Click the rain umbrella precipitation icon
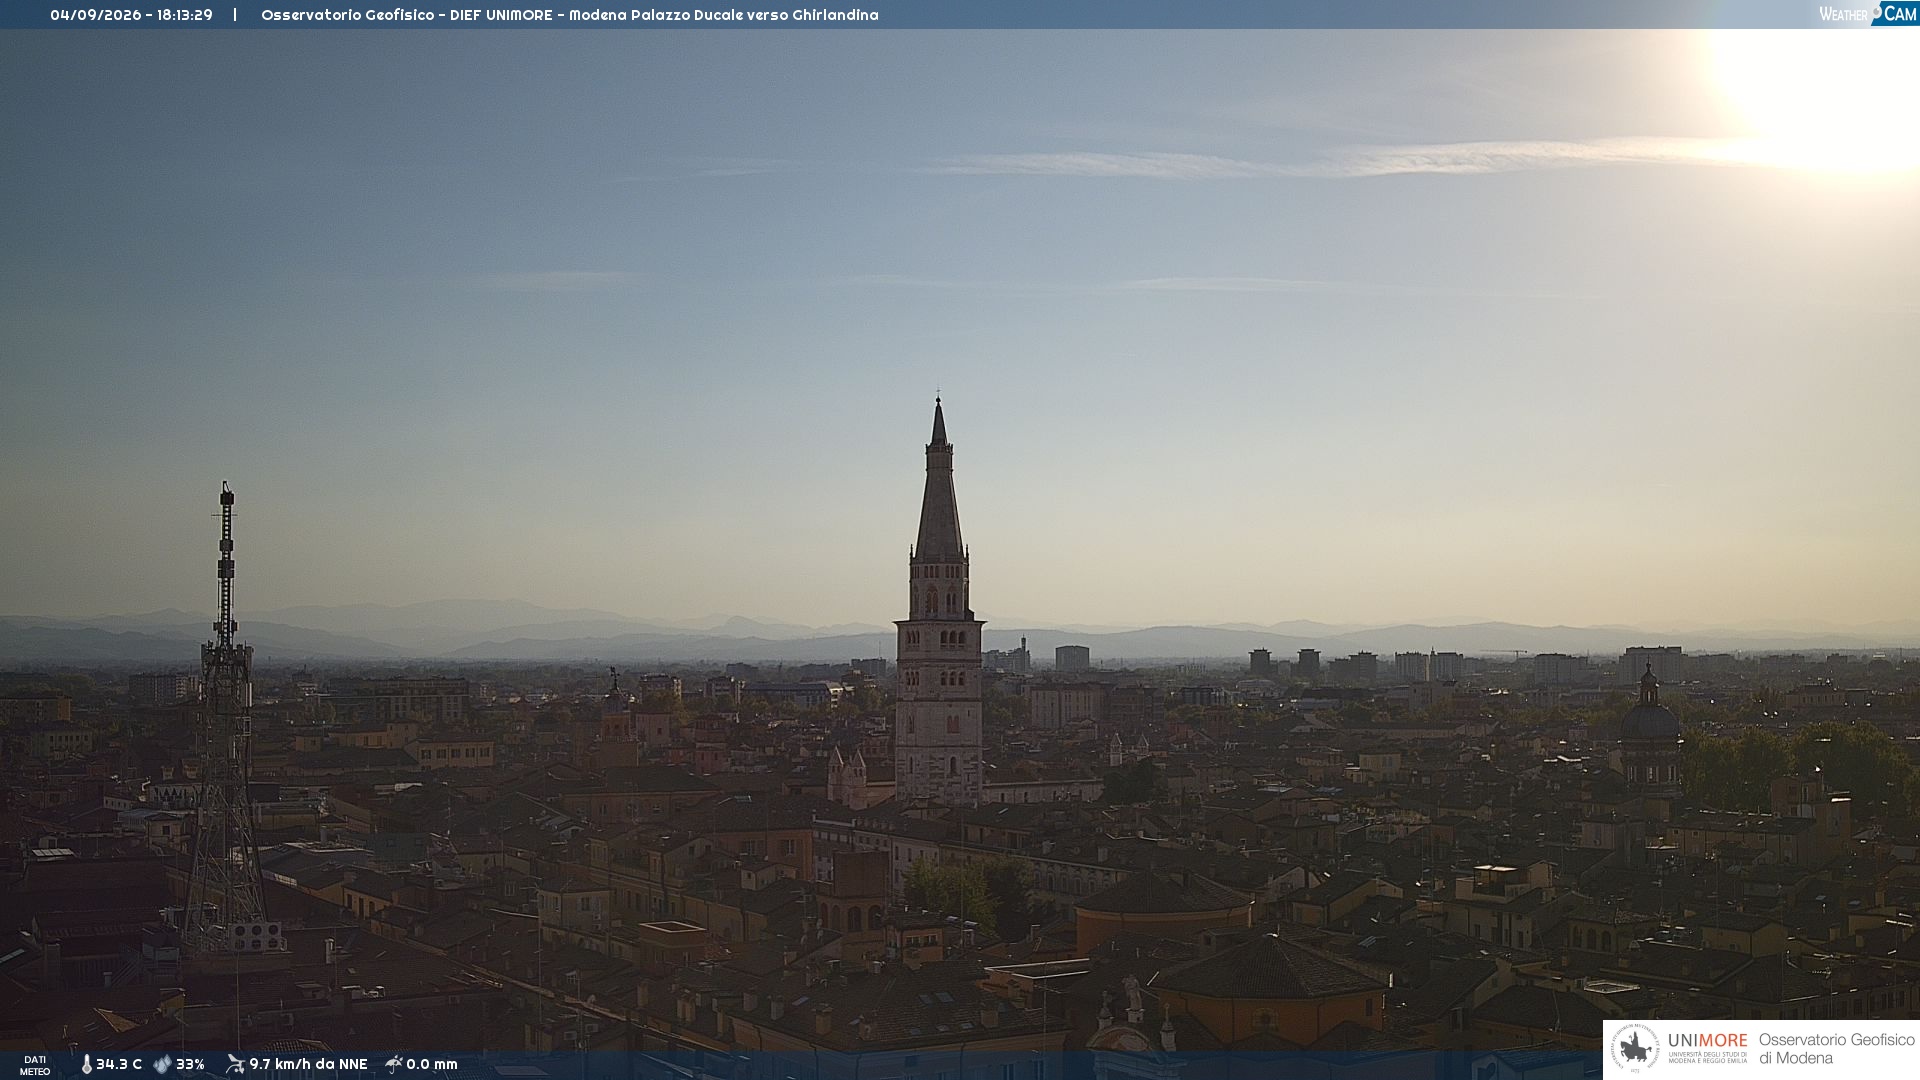Viewport: 1920px width, 1080px height. tap(393, 1064)
